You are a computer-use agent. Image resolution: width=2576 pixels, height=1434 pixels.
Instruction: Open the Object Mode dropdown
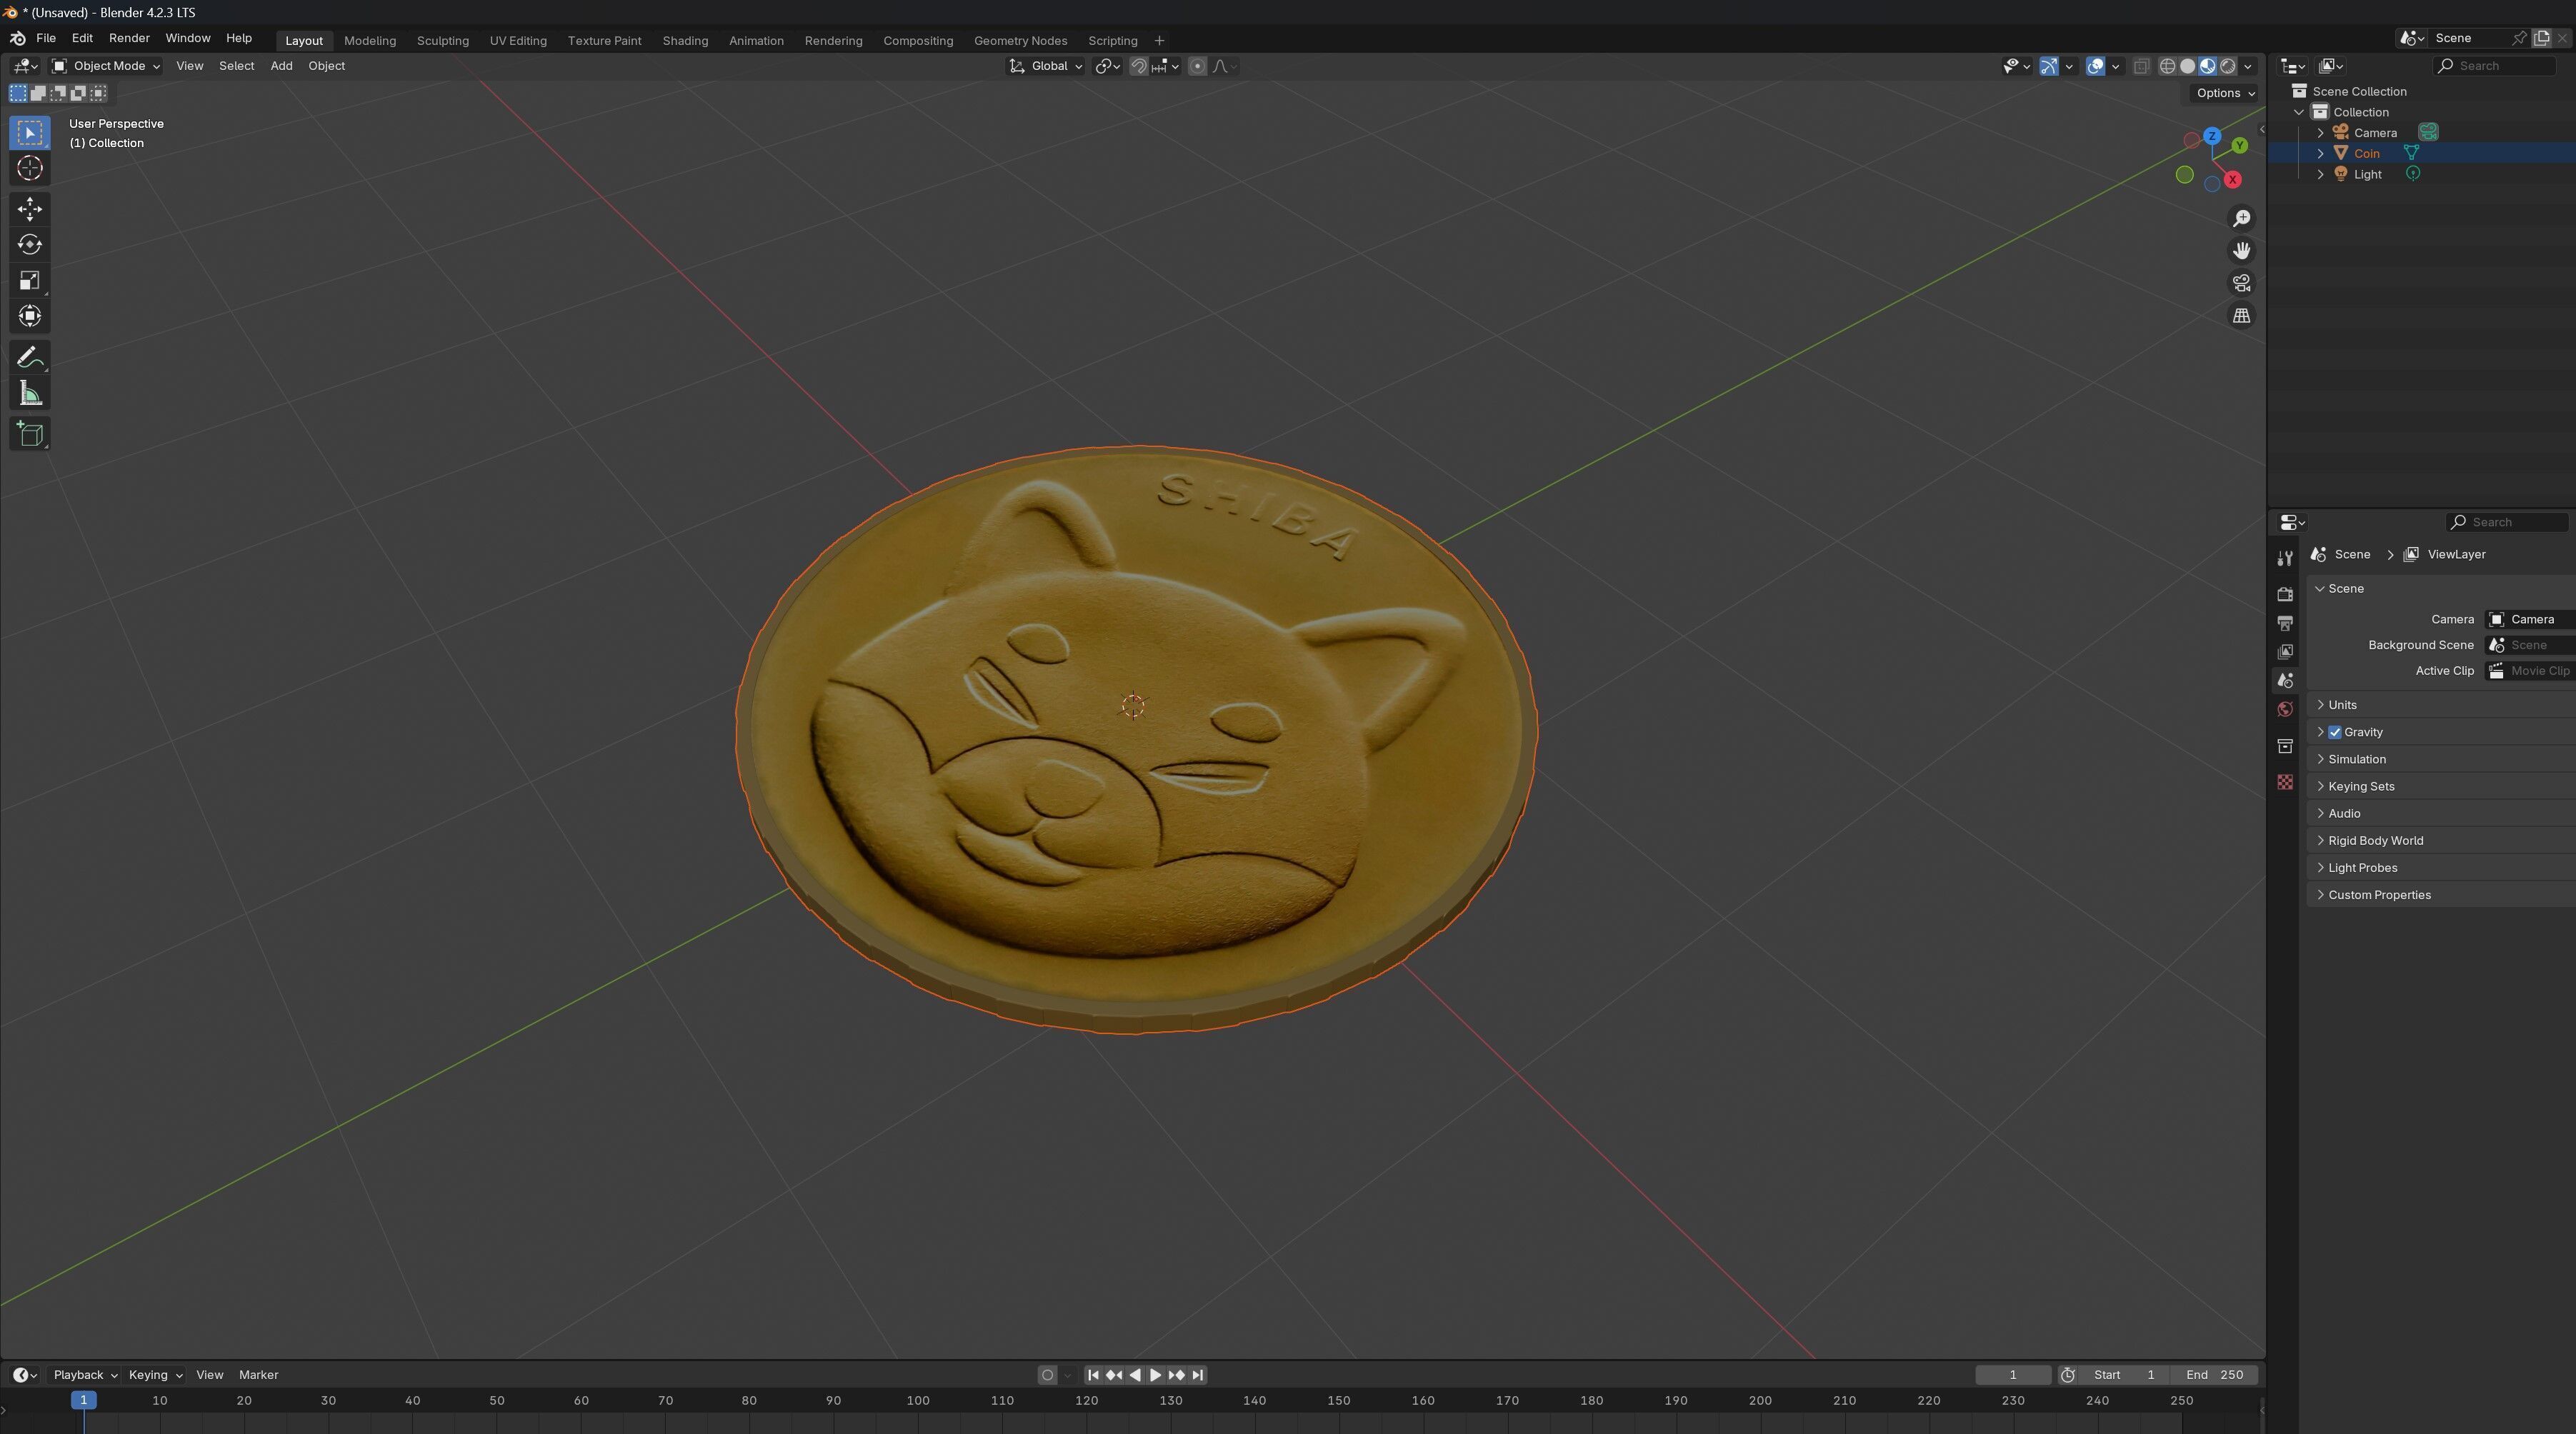tap(106, 66)
